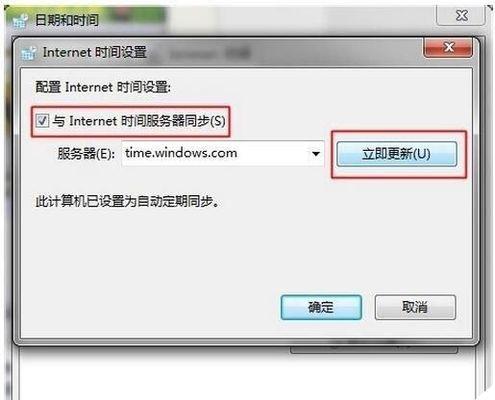Click the 服务器(E): label
This screenshot has width=495, height=400.
point(86,154)
